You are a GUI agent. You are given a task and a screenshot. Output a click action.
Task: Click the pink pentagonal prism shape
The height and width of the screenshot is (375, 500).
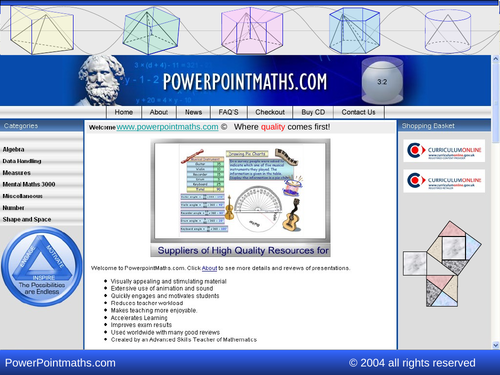(252, 30)
